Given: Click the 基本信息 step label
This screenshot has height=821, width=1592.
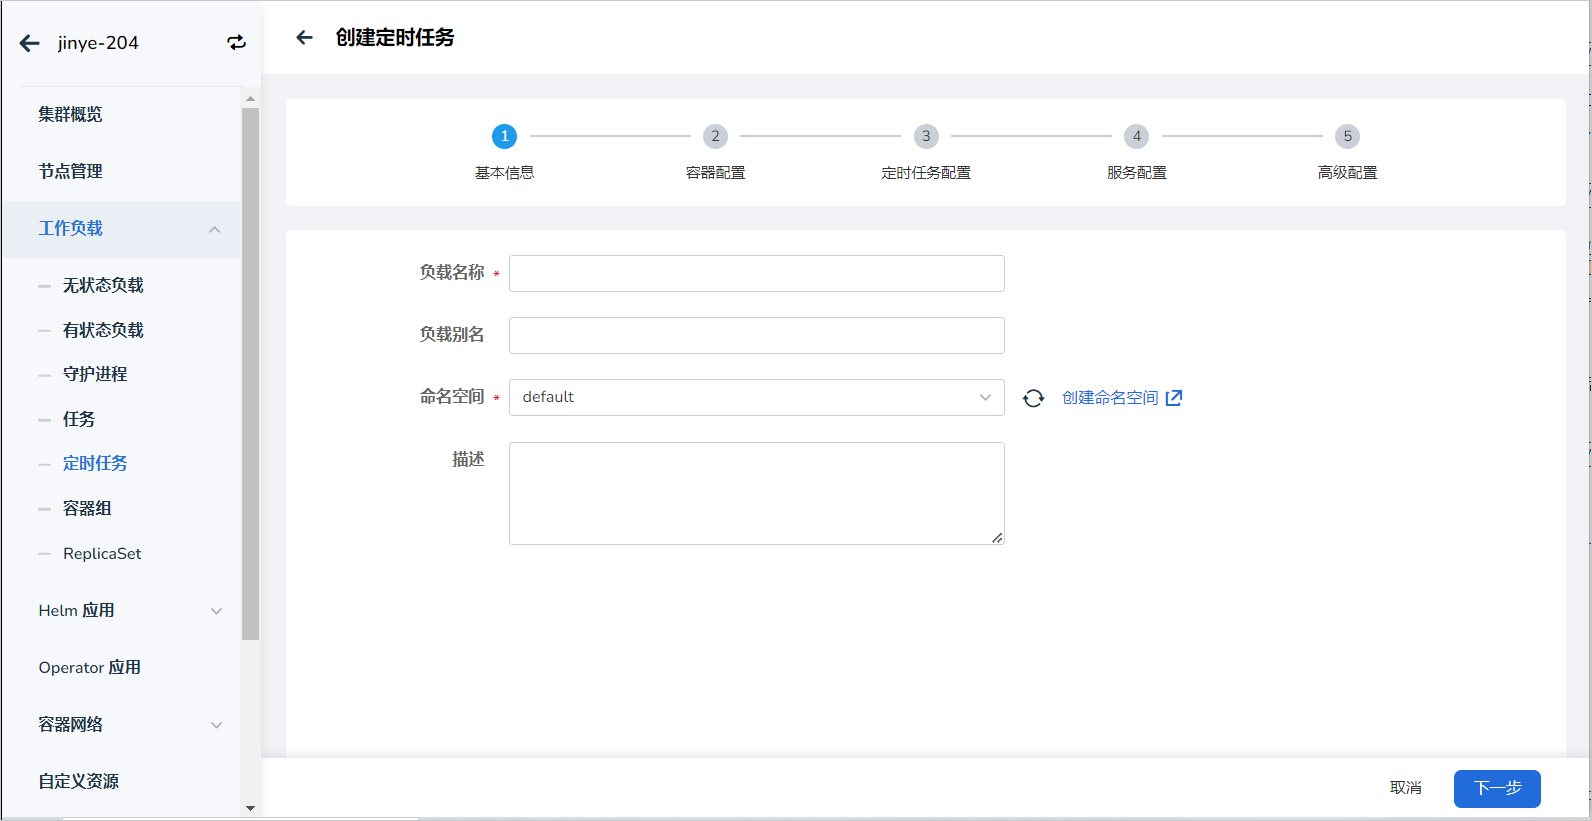Looking at the screenshot, I should [x=504, y=173].
